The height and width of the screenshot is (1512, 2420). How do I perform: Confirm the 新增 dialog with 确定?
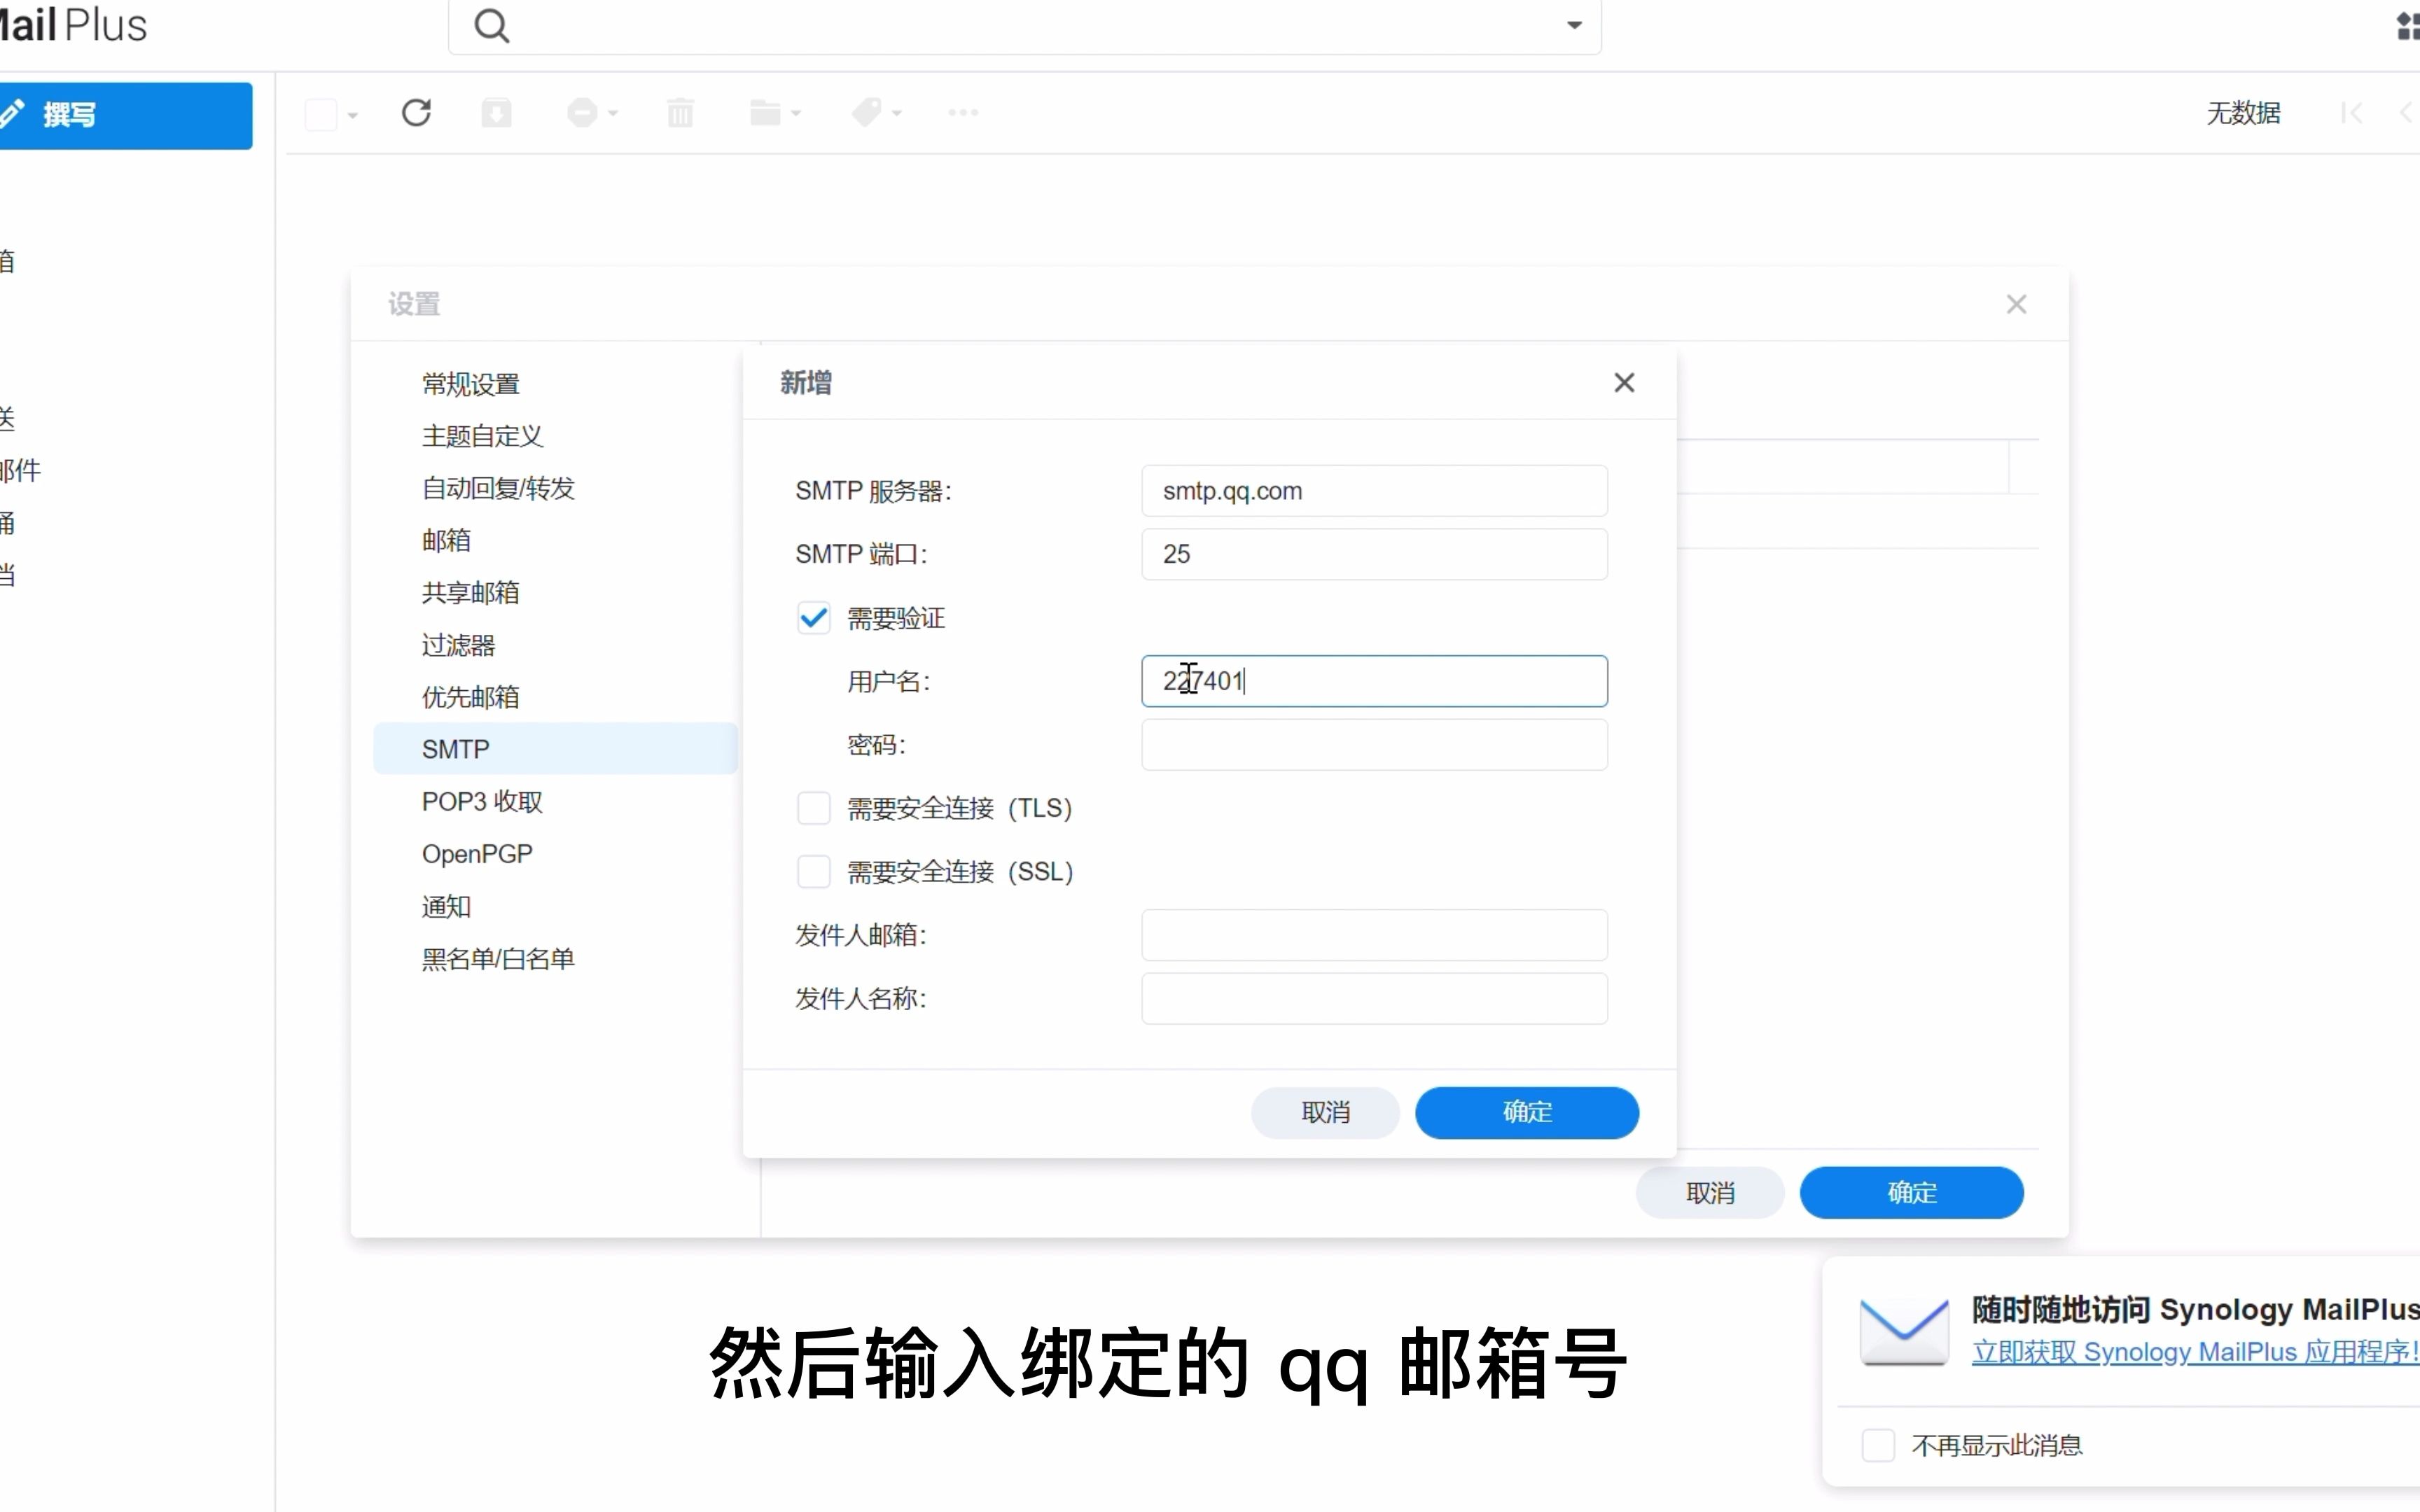[1527, 1112]
